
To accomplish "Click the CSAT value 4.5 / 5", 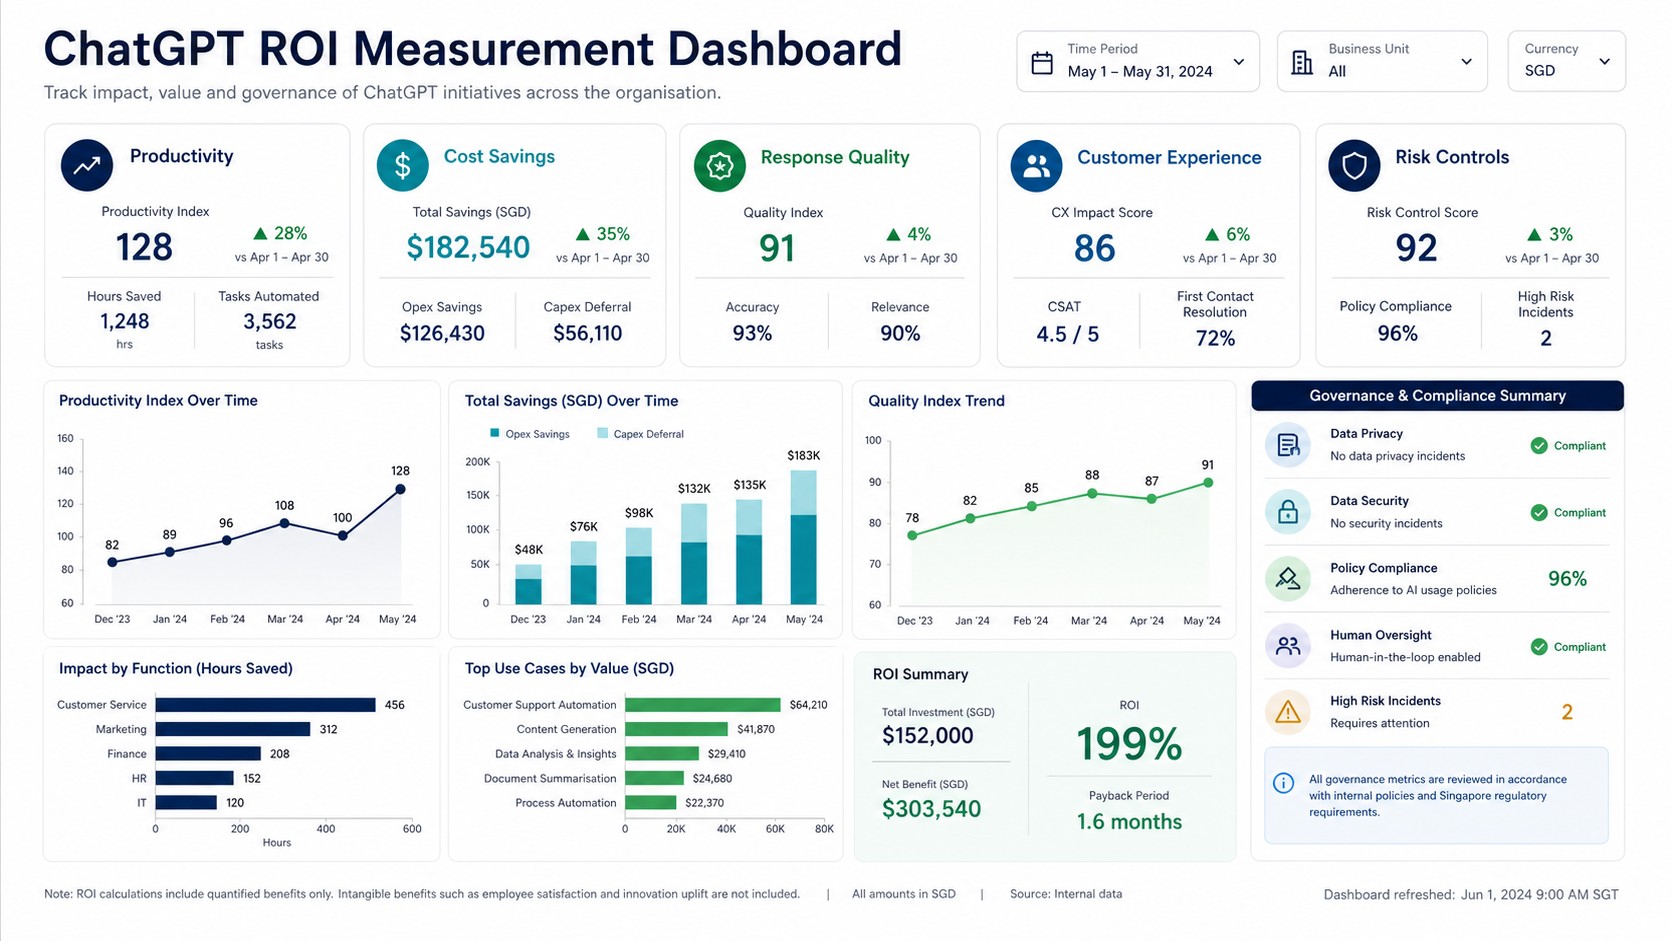I will 1067,334.
